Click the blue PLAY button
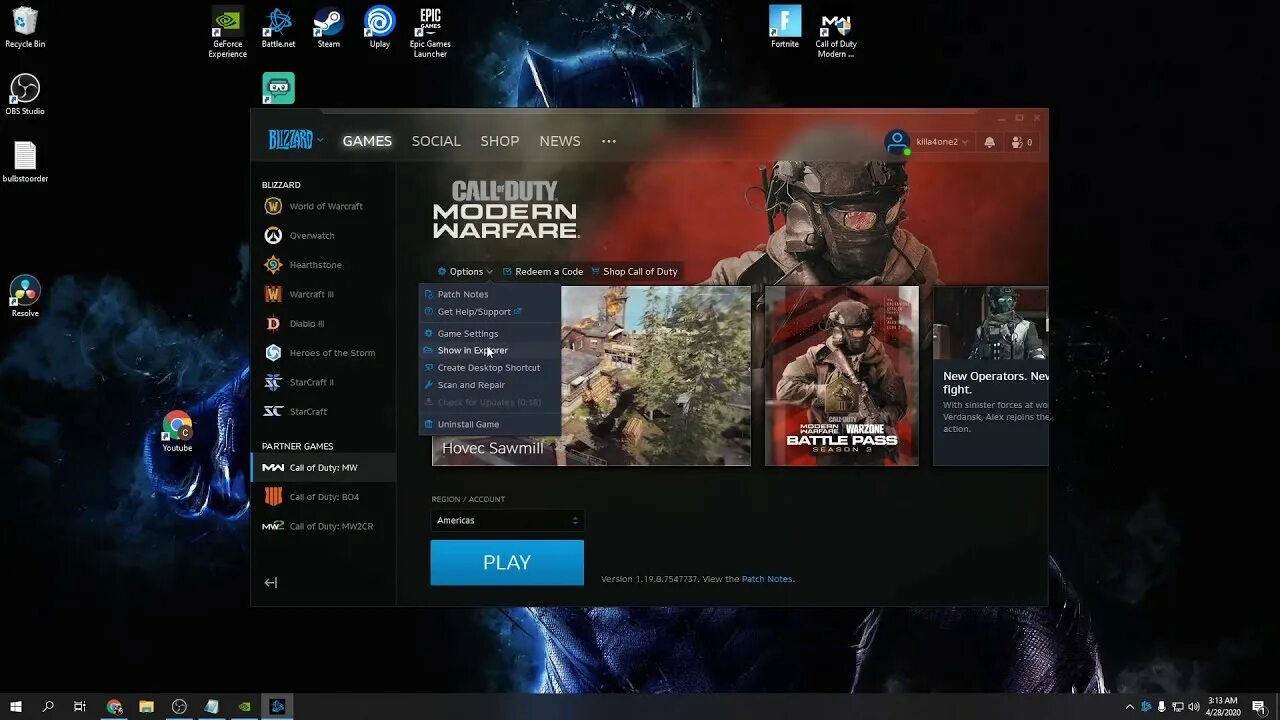This screenshot has width=1280, height=720. [507, 563]
